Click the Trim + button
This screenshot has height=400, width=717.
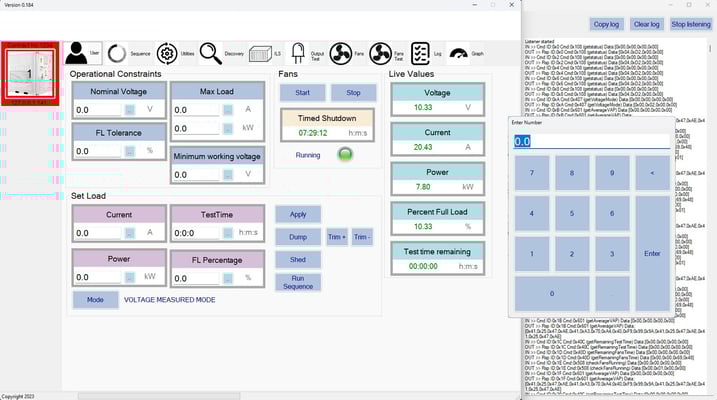pyautogui.click(x=337, y=237)
